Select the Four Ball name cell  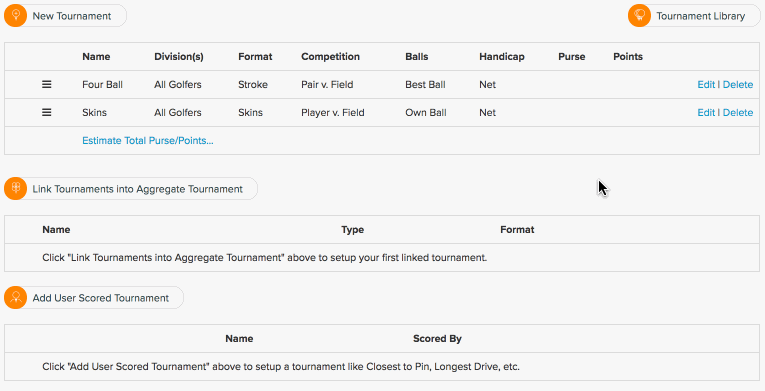[102, 84]
